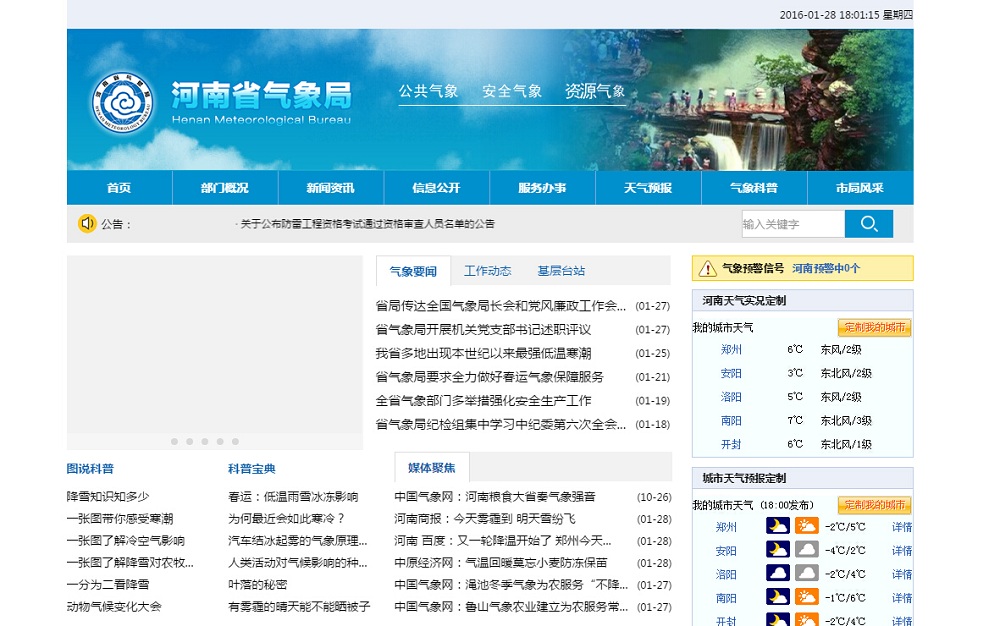Viewport: 1000px width, 626px height.
Task: Click 郑州 in the current weather list
Action: pyautogui.click(x=731, y=349)
